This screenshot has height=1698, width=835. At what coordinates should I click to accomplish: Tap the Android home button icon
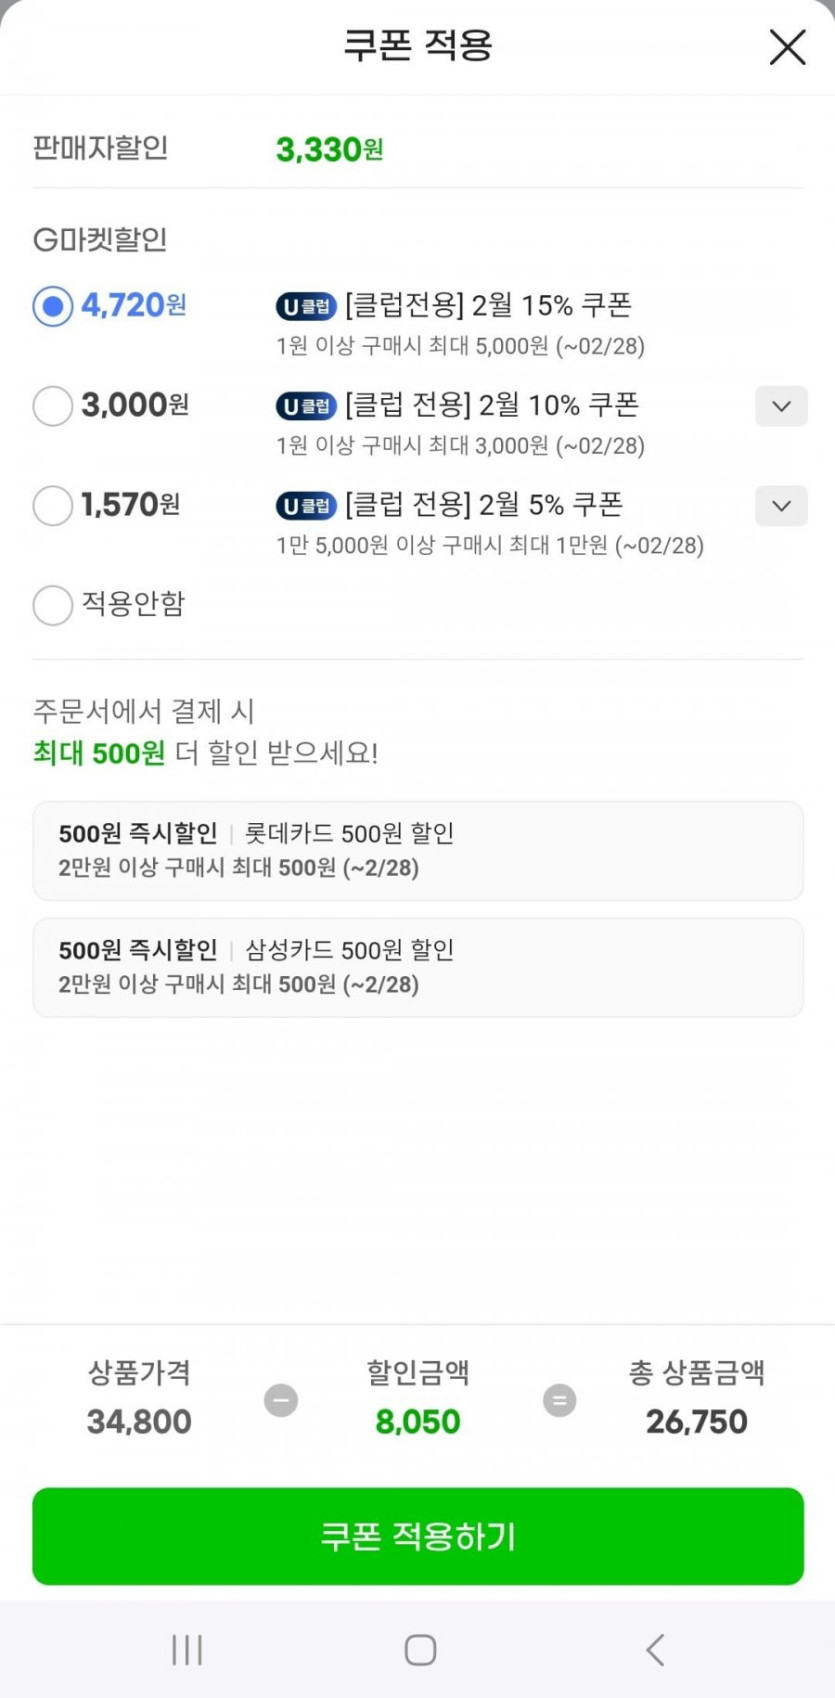click(x=420, y=1649)
